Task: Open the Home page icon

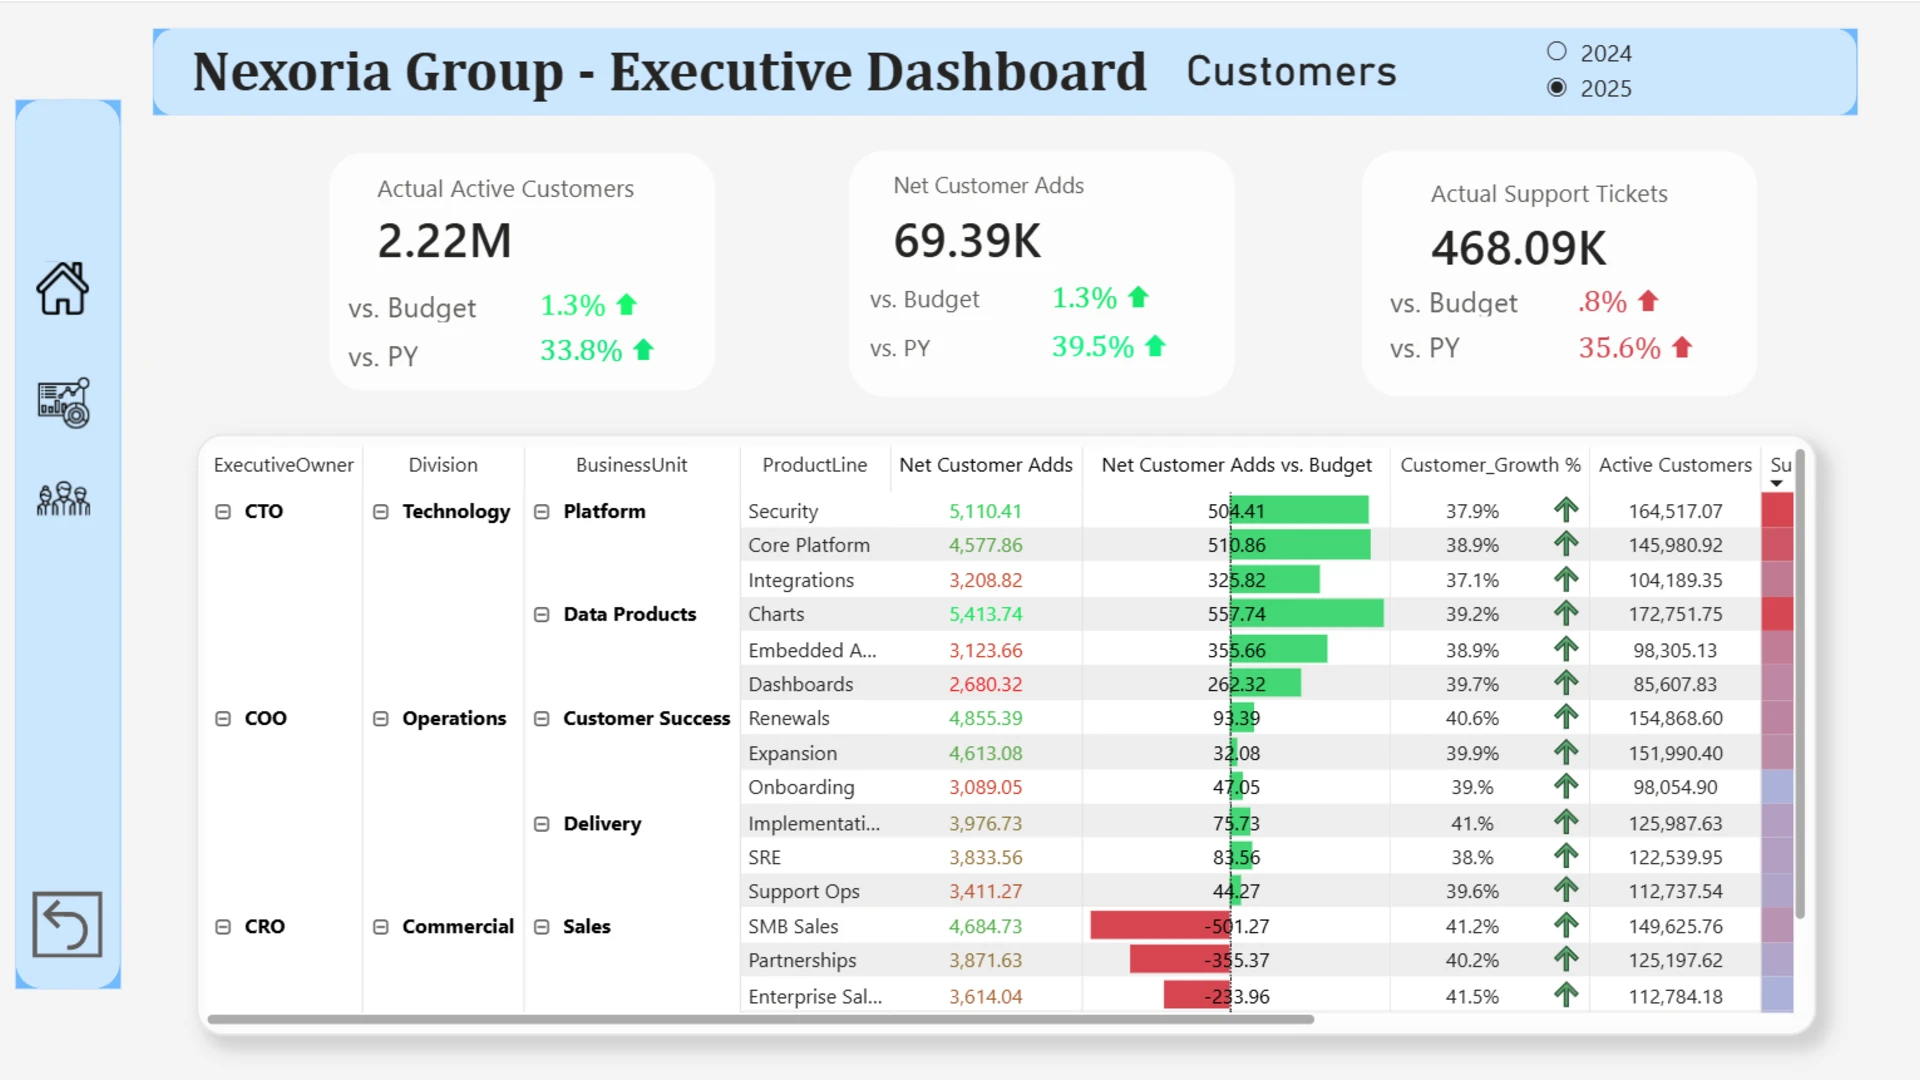Action: [x=62, y=289]
